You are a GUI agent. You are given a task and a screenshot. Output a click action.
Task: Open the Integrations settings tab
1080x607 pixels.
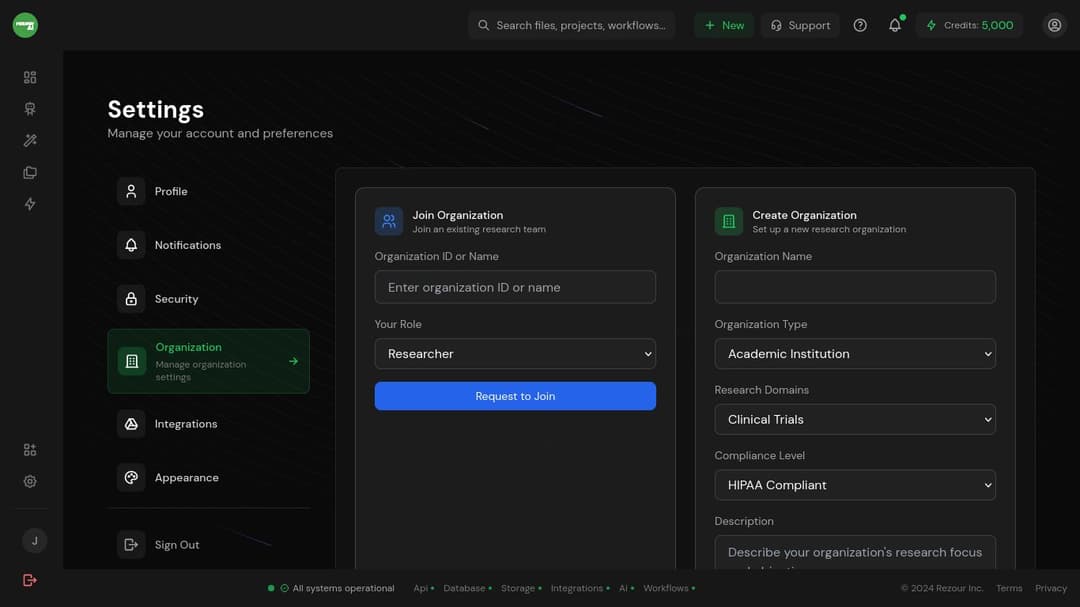click(185, 424)
